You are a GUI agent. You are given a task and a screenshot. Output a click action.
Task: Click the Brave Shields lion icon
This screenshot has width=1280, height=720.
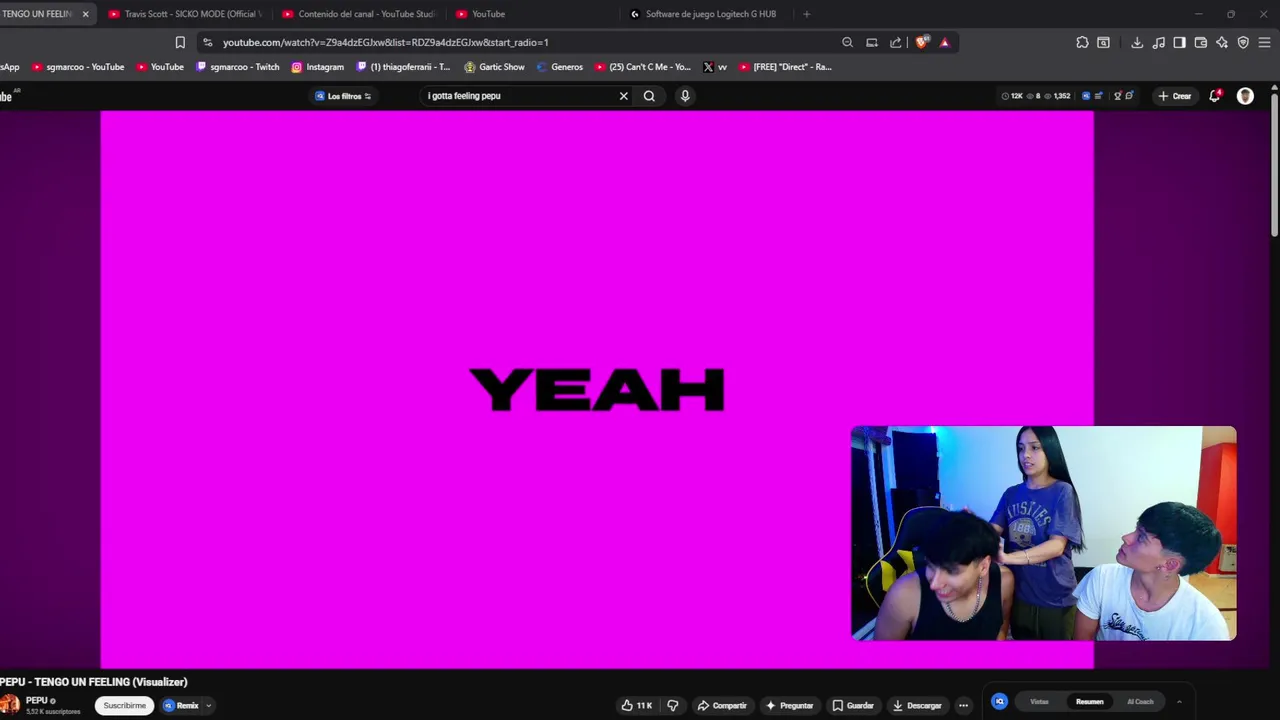pyautogui.click(x=922, y=42)
